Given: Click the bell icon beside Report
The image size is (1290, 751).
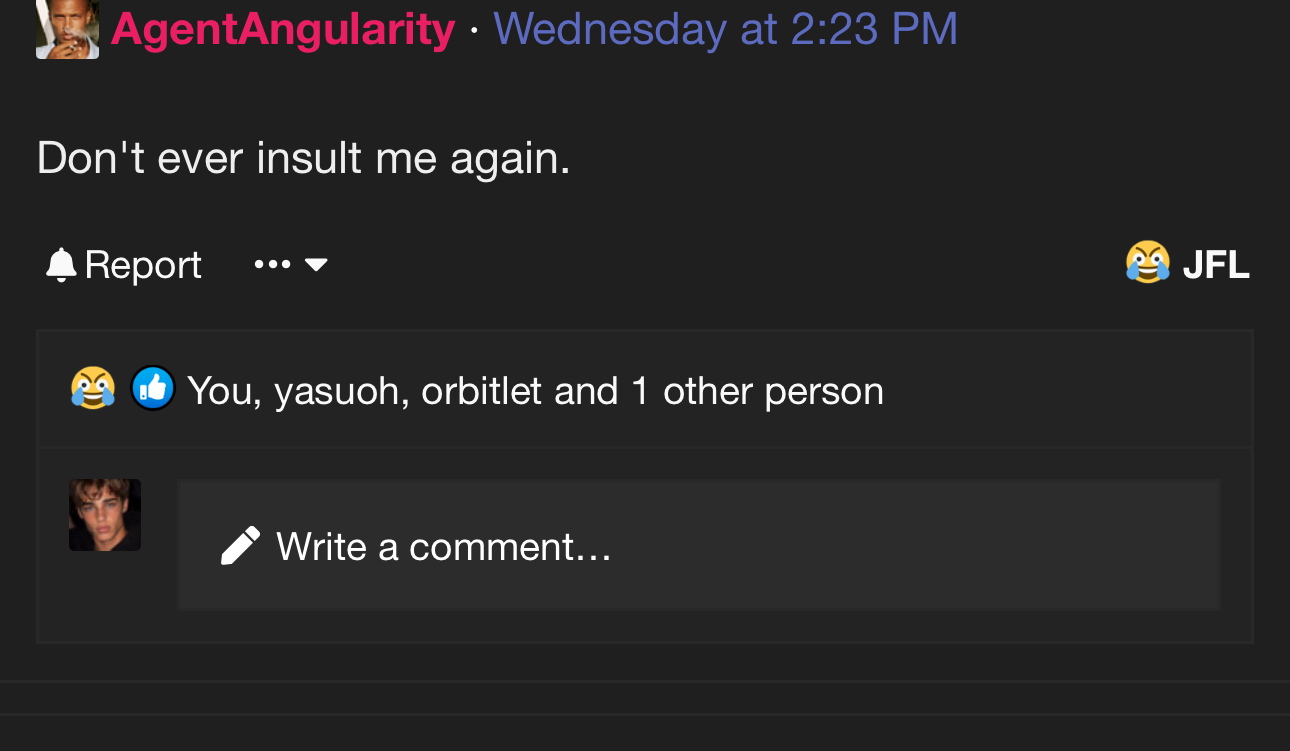Looking at the screenshot, I should (x=61, y=265).
